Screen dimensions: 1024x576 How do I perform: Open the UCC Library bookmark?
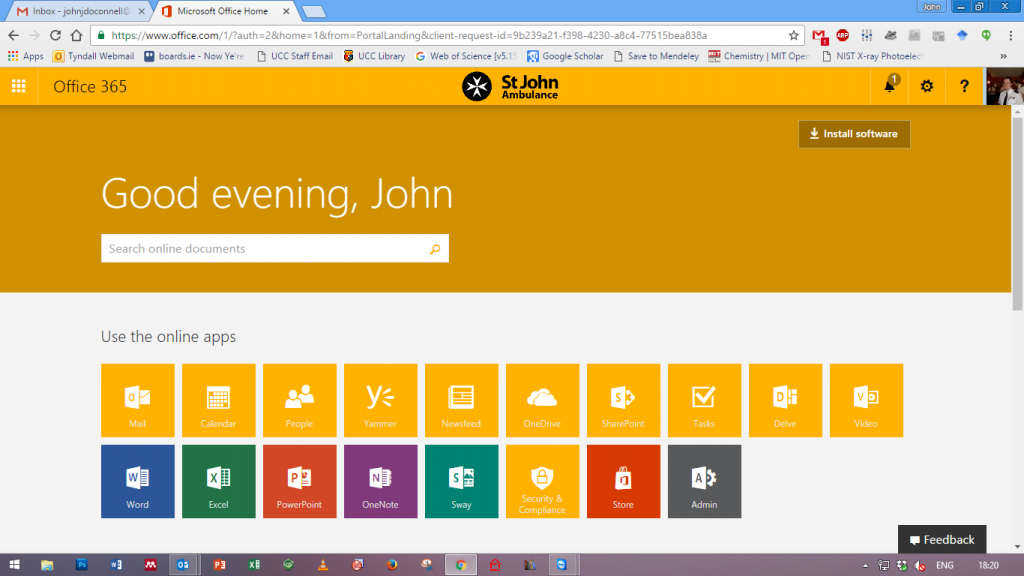coord(374,56)
